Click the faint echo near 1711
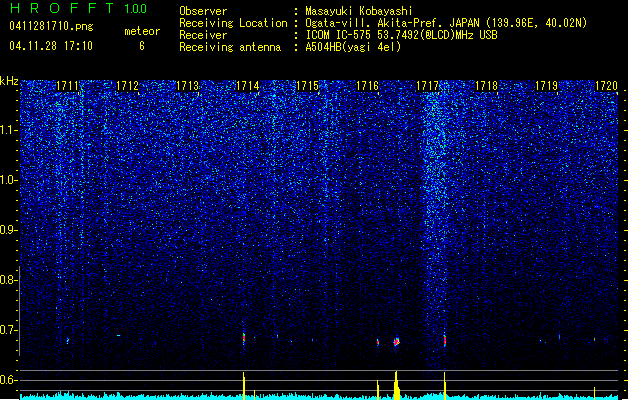629x400 pixels. [68, 341]
